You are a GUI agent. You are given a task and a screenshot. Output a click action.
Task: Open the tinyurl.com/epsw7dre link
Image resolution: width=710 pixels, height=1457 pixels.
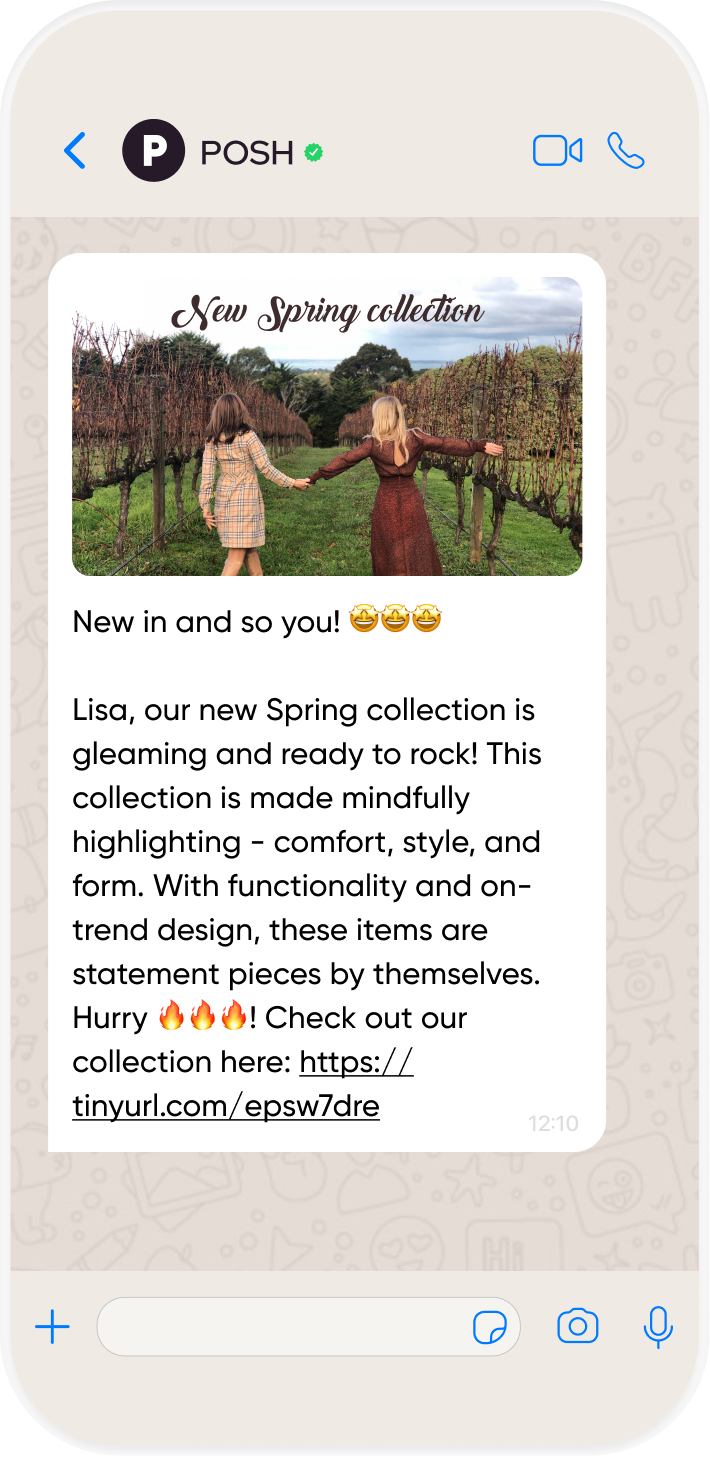243,1084
